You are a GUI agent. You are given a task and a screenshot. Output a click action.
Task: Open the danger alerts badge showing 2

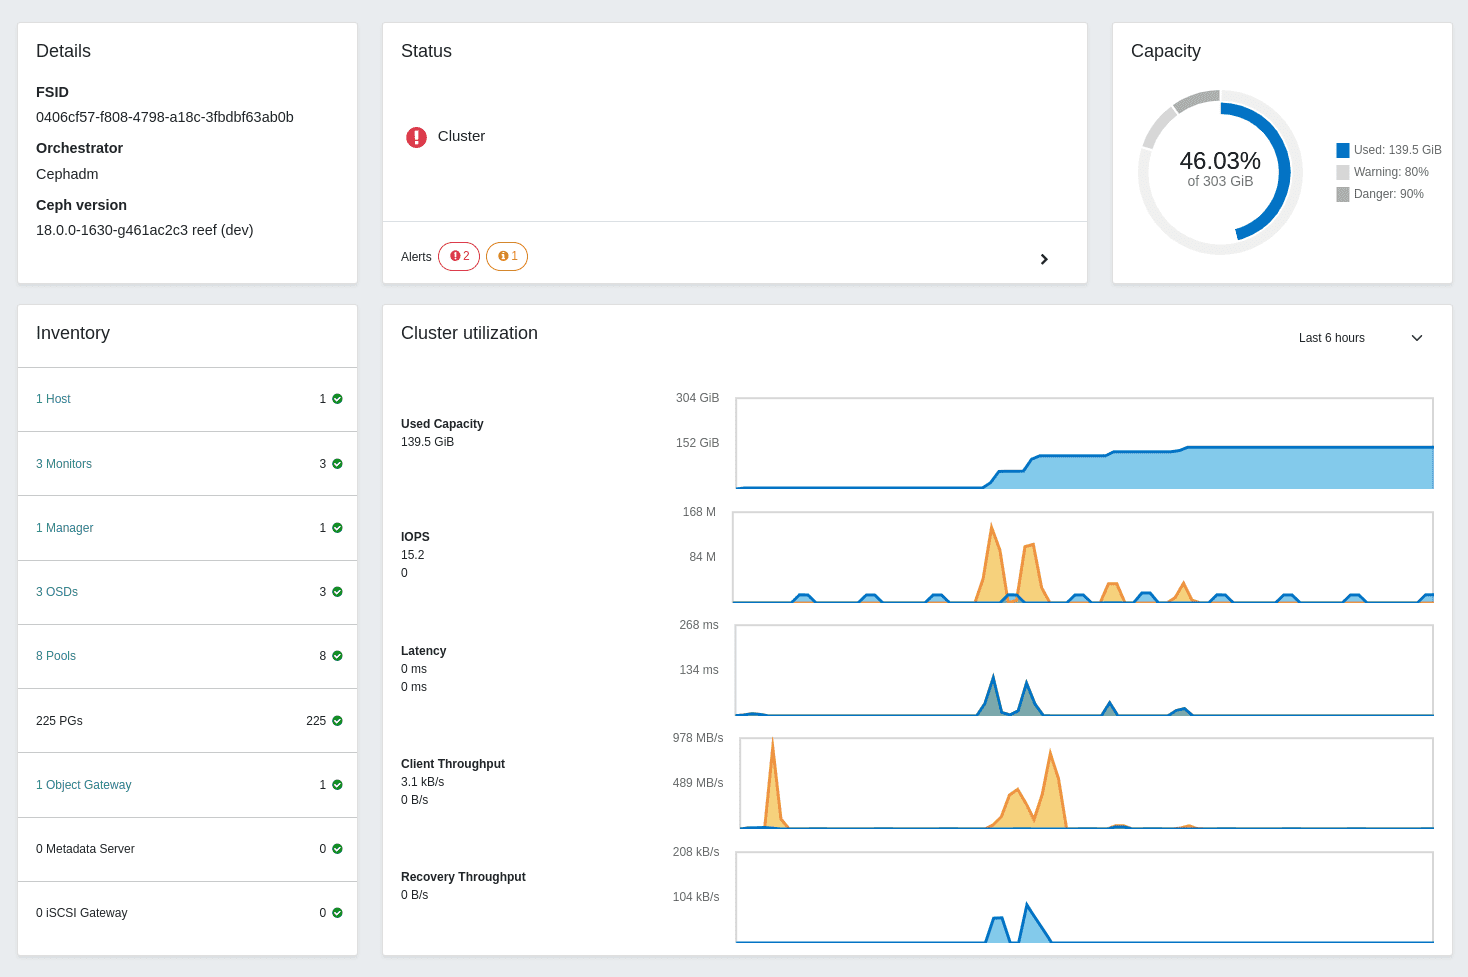(459, 256)
